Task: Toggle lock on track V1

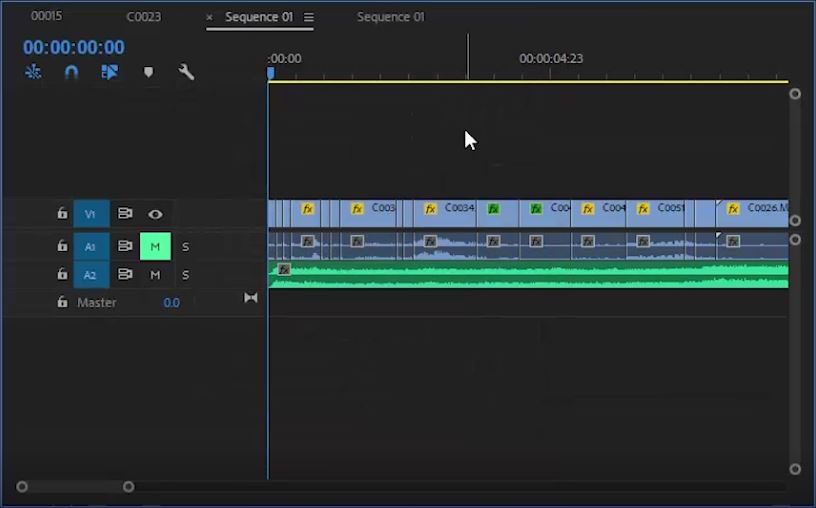Action: click(x=62, y=213)
